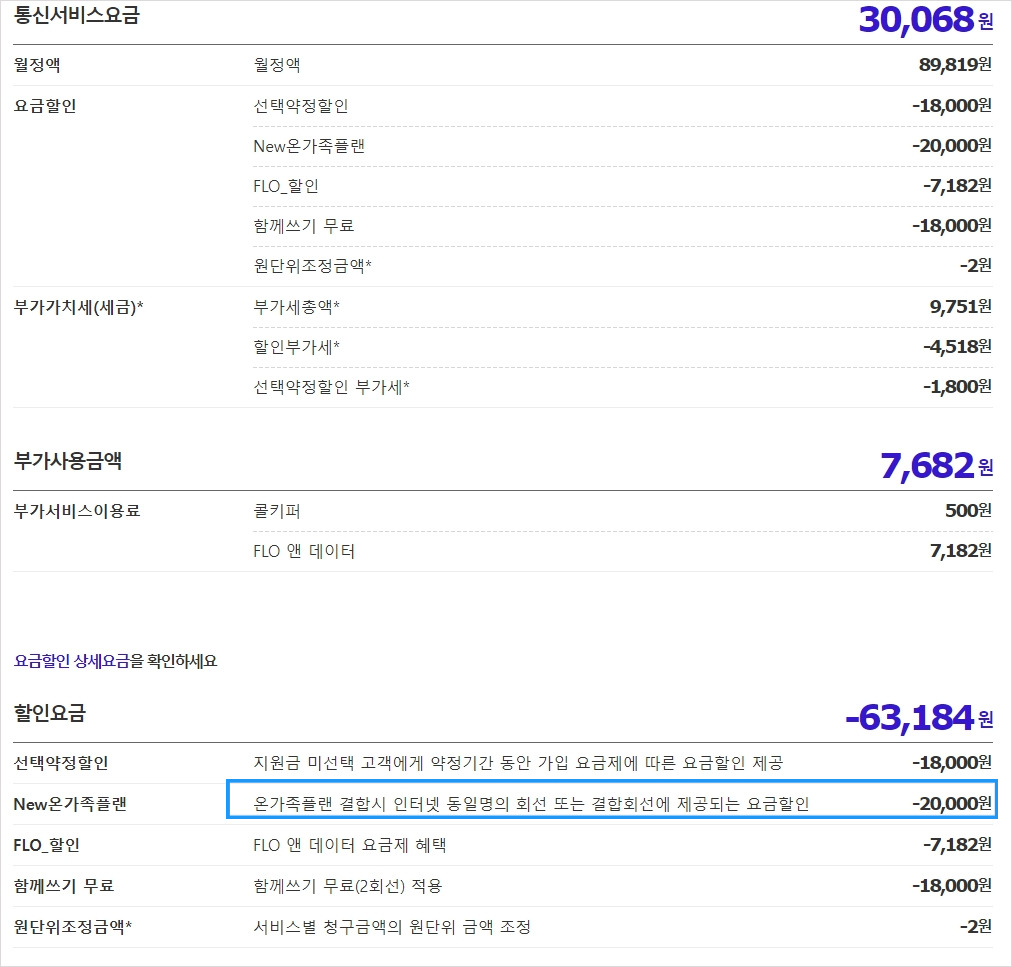Select the 할인요금 section heading
Viewport: 1012px width, 967px height.
coord(50,714)
